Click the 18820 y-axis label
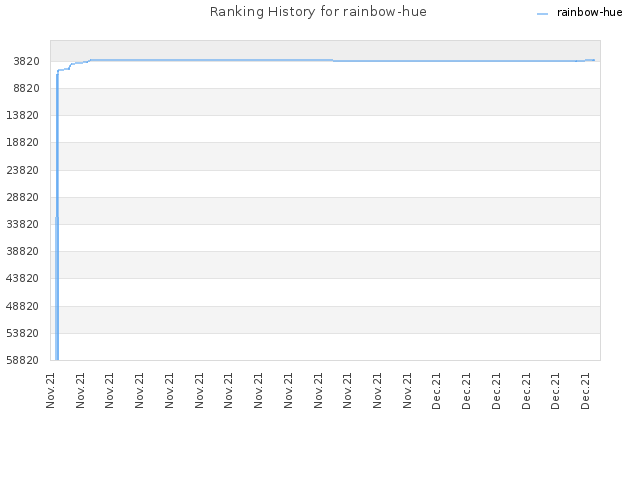This screenshot has width=640, height=480. [23, 142]
